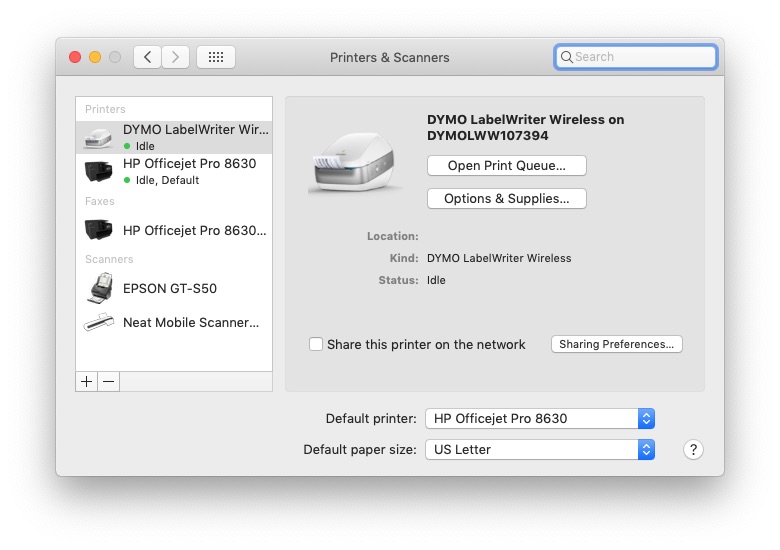Open Options & Supplies dialog
The height and width of the screenshot is (550, 780).
[506, 199]
